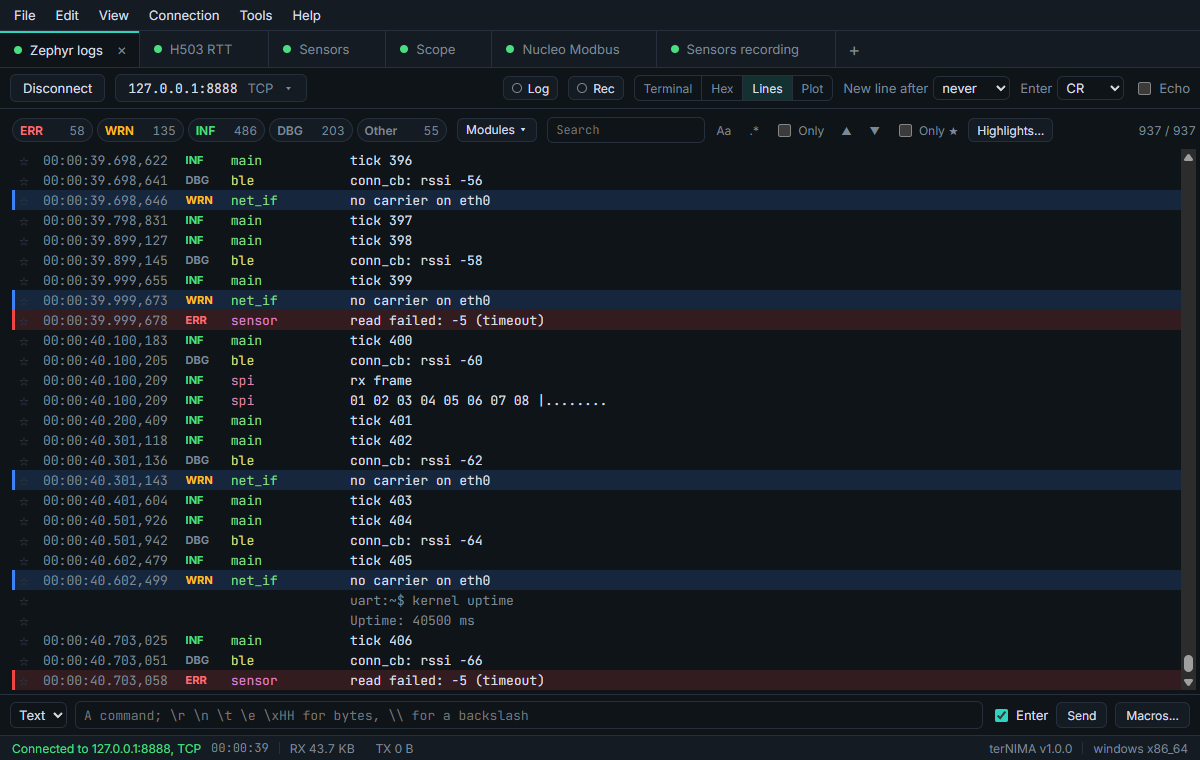
Task: Toggle the Other 55 filter
Action: [x=401, y=131]
